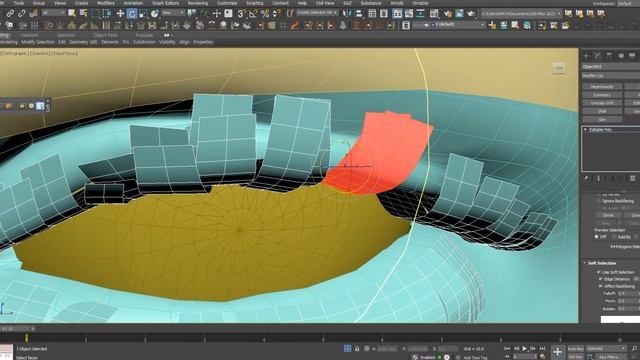Open the Create Selection Set dropdown
The image size is (640, 360).
[x=318, y=13]
